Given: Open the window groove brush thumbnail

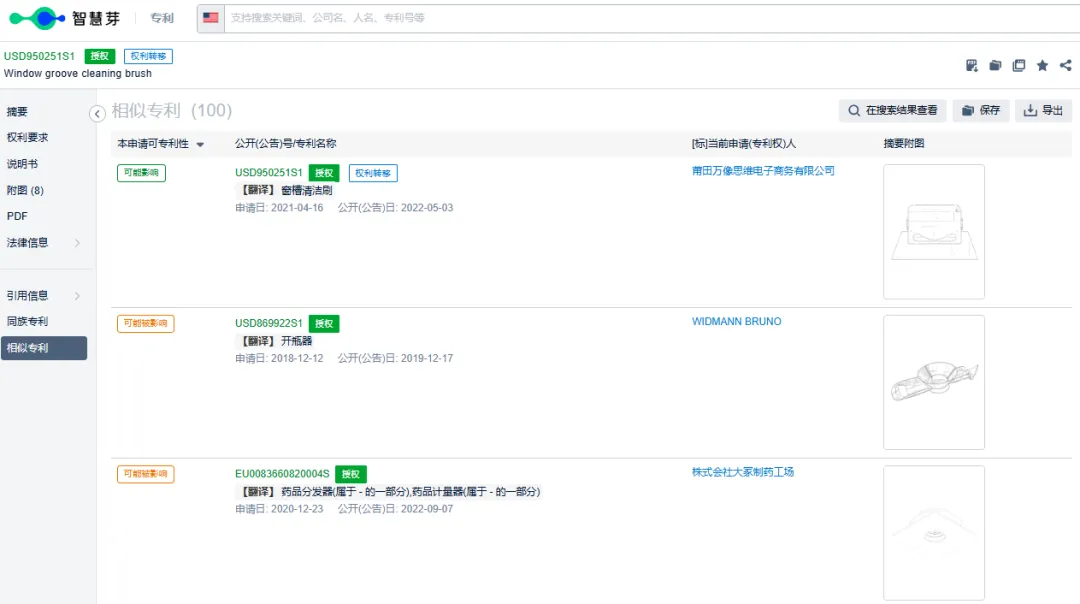Looking at the screenshot, I should tap(934, 231).
